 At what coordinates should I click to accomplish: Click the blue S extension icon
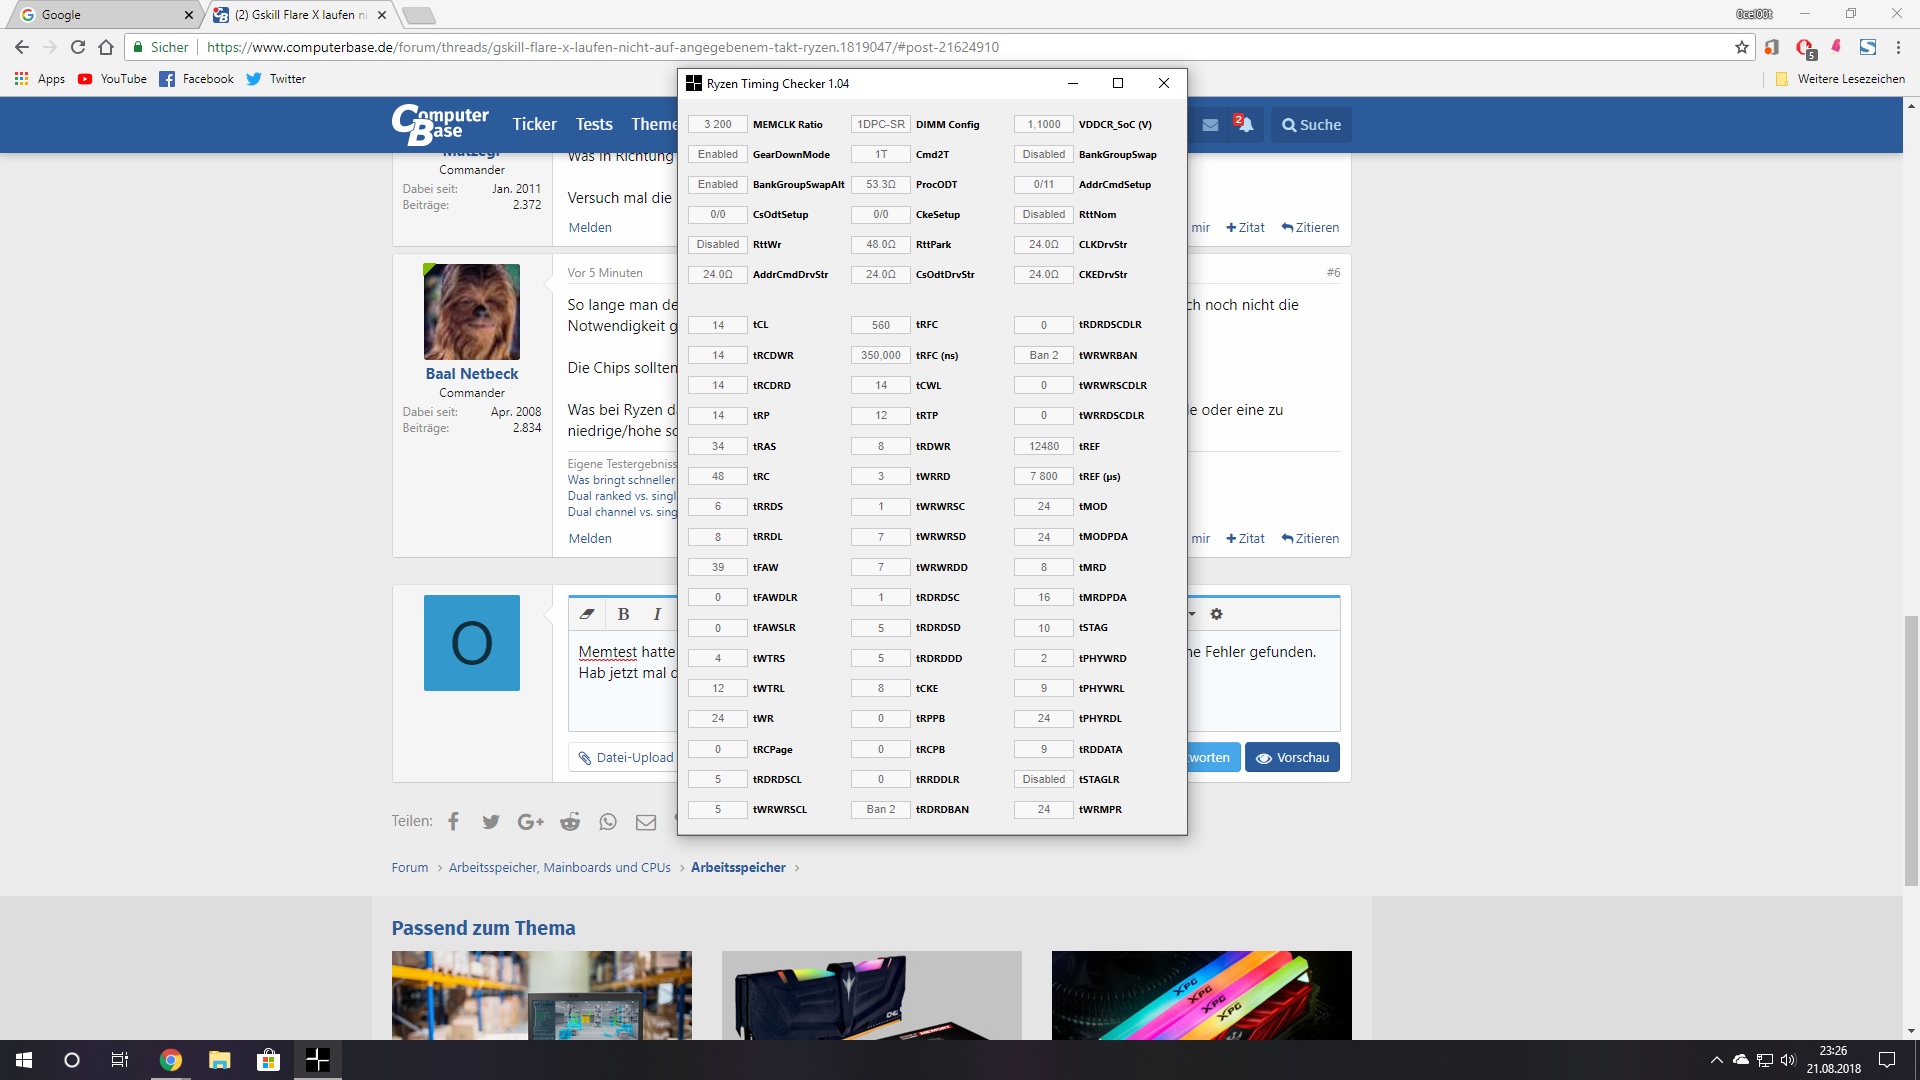[1868, 47]
